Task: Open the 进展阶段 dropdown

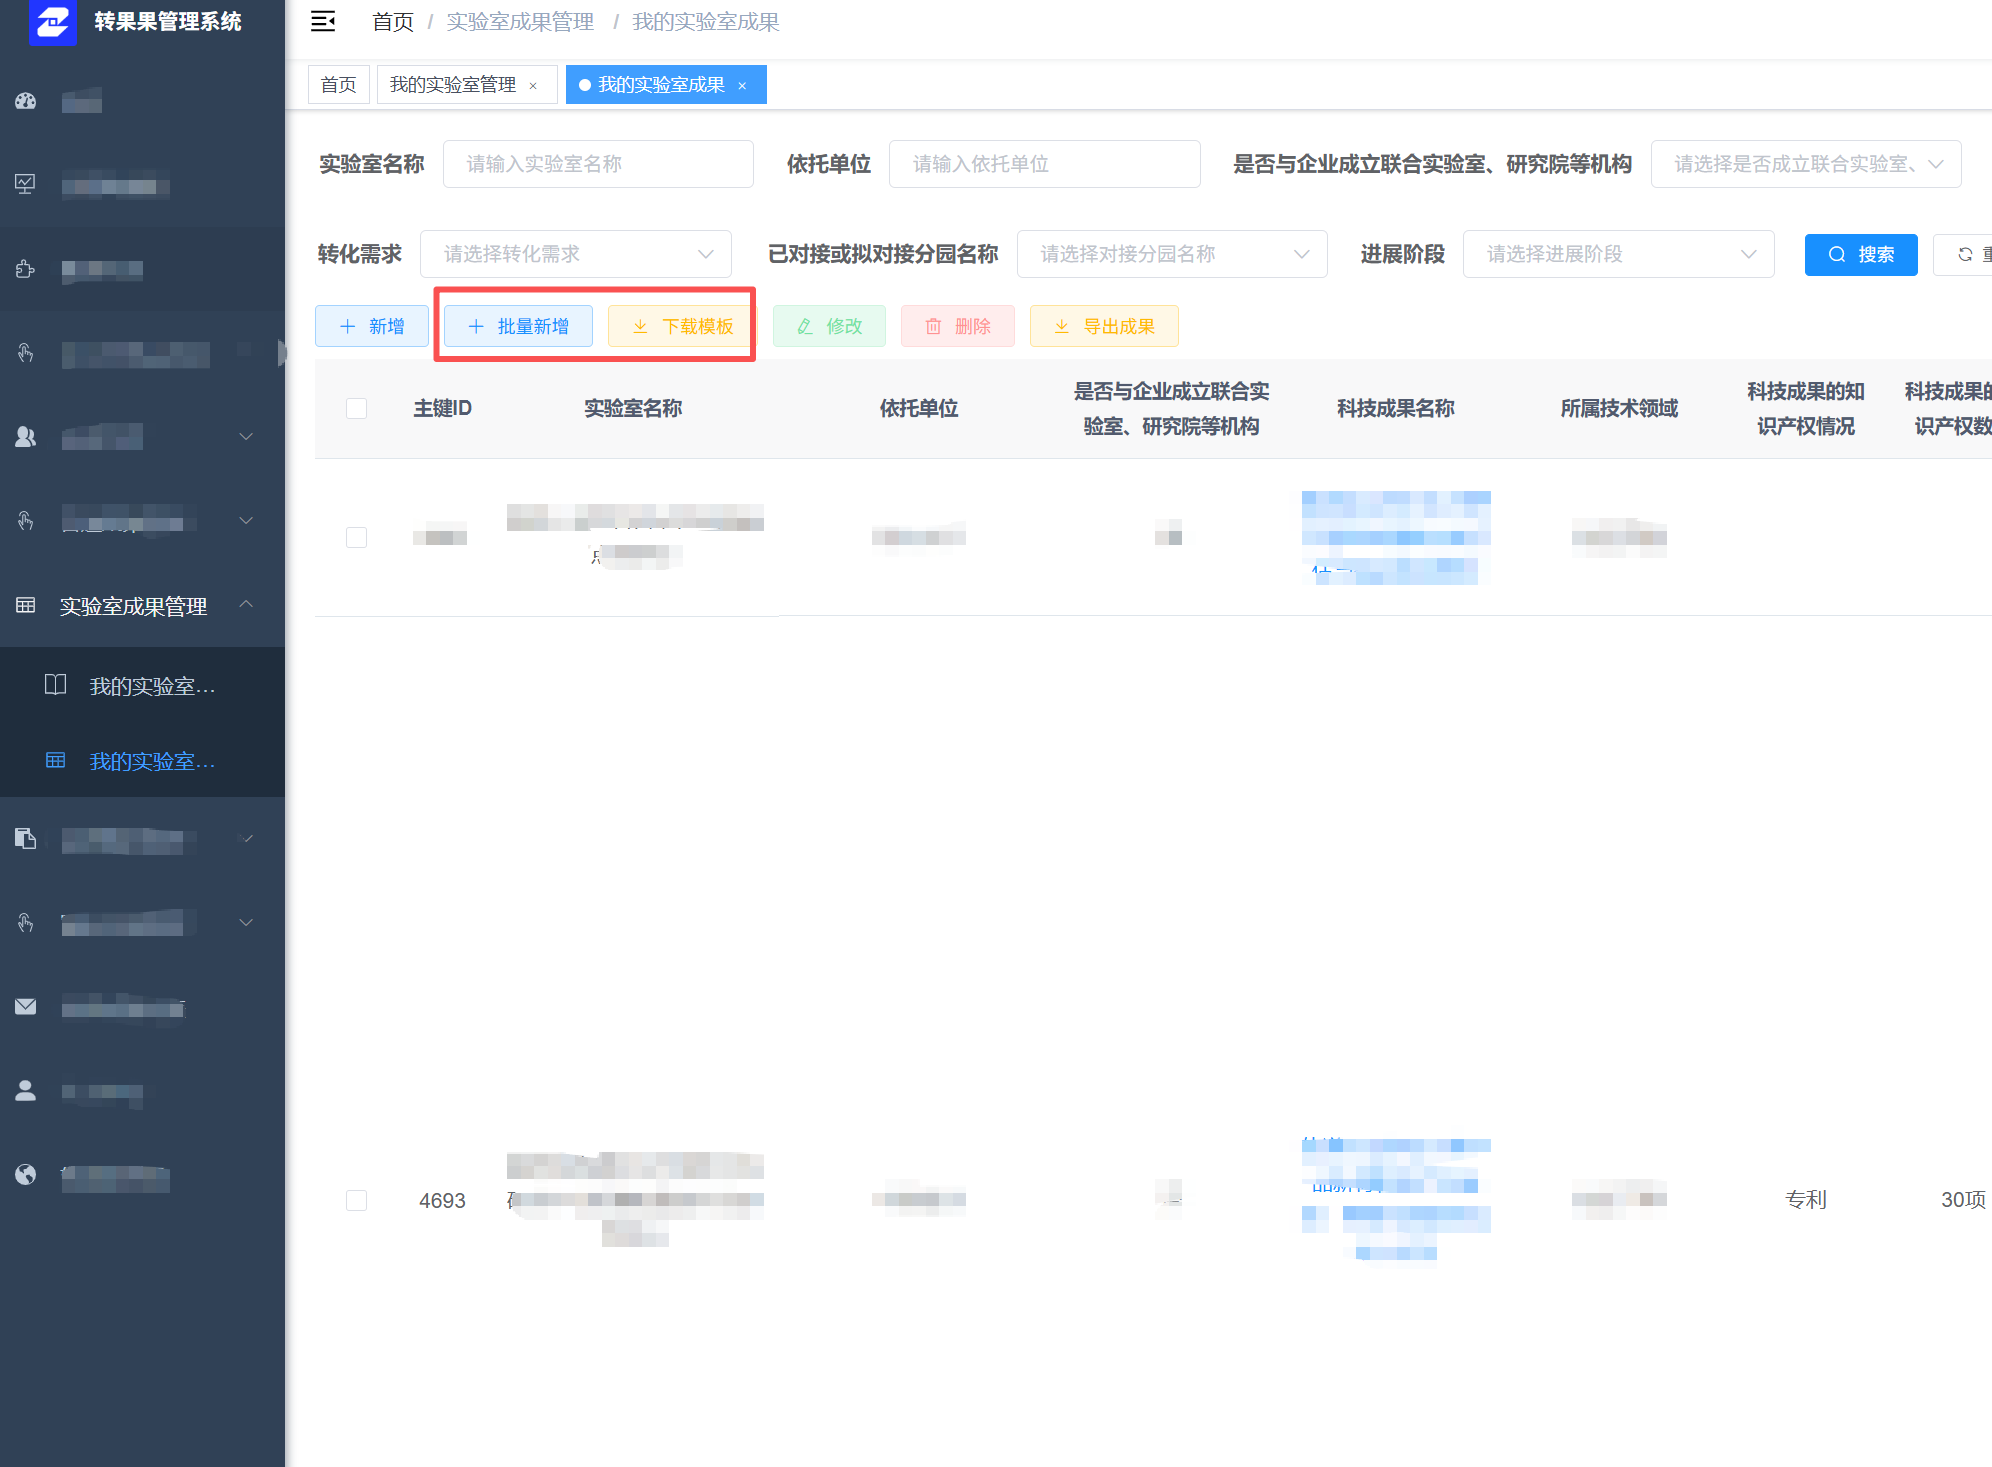Action: (1618, 254)
